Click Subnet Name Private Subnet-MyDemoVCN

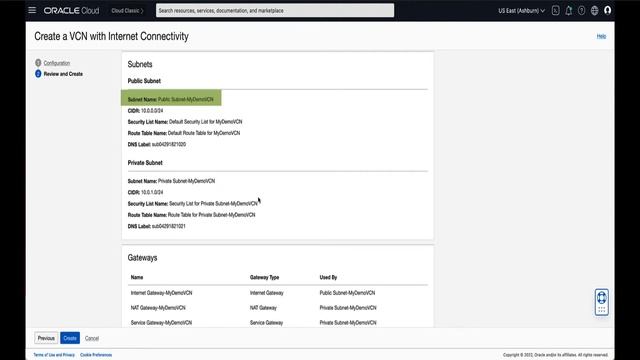click(x=171, y=181)
